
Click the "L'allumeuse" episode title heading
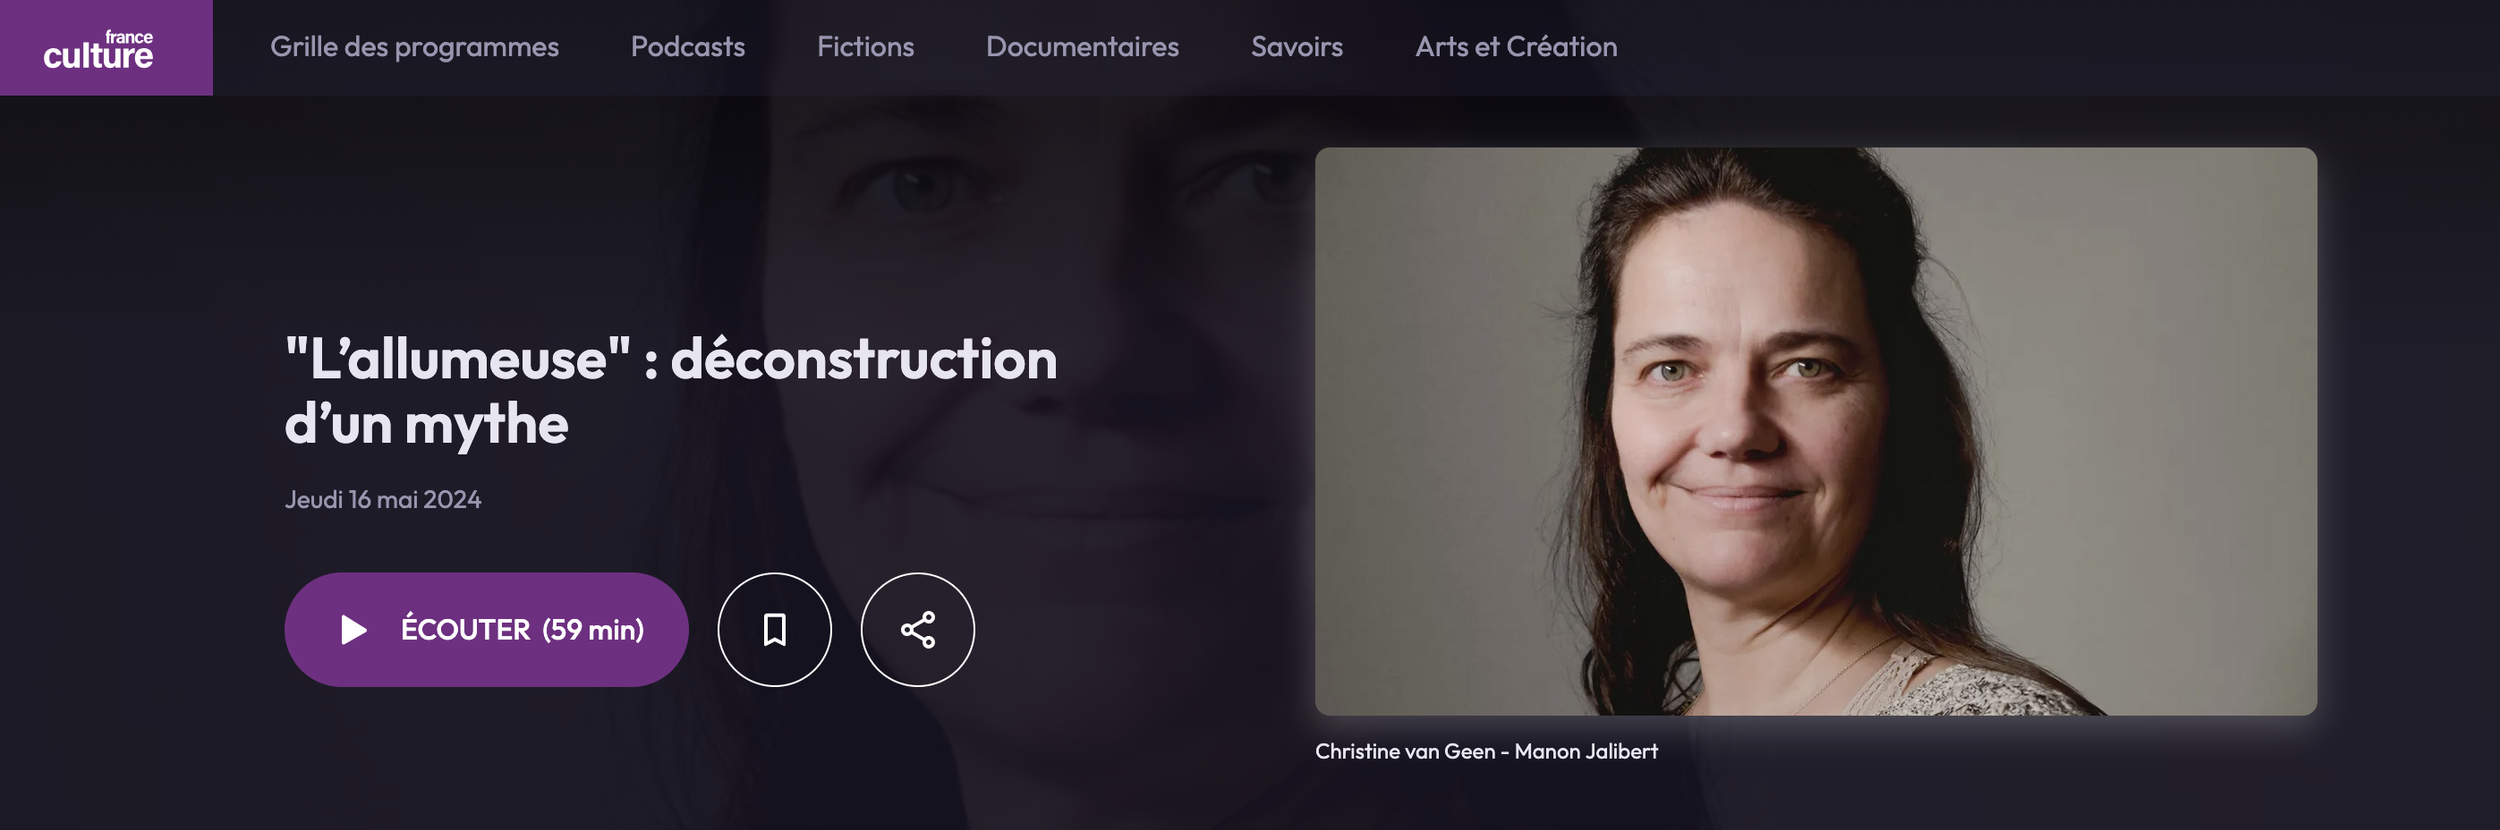671,391
